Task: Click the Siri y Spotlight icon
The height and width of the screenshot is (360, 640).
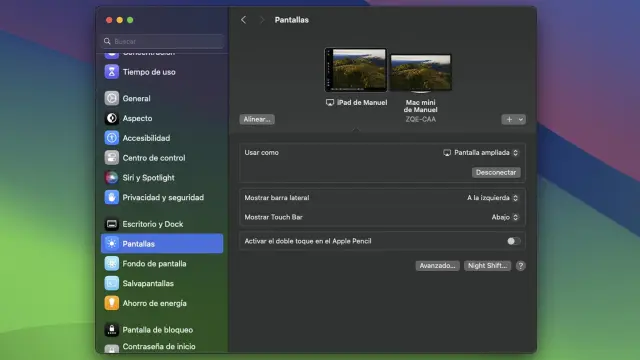Action: [111, 178]
